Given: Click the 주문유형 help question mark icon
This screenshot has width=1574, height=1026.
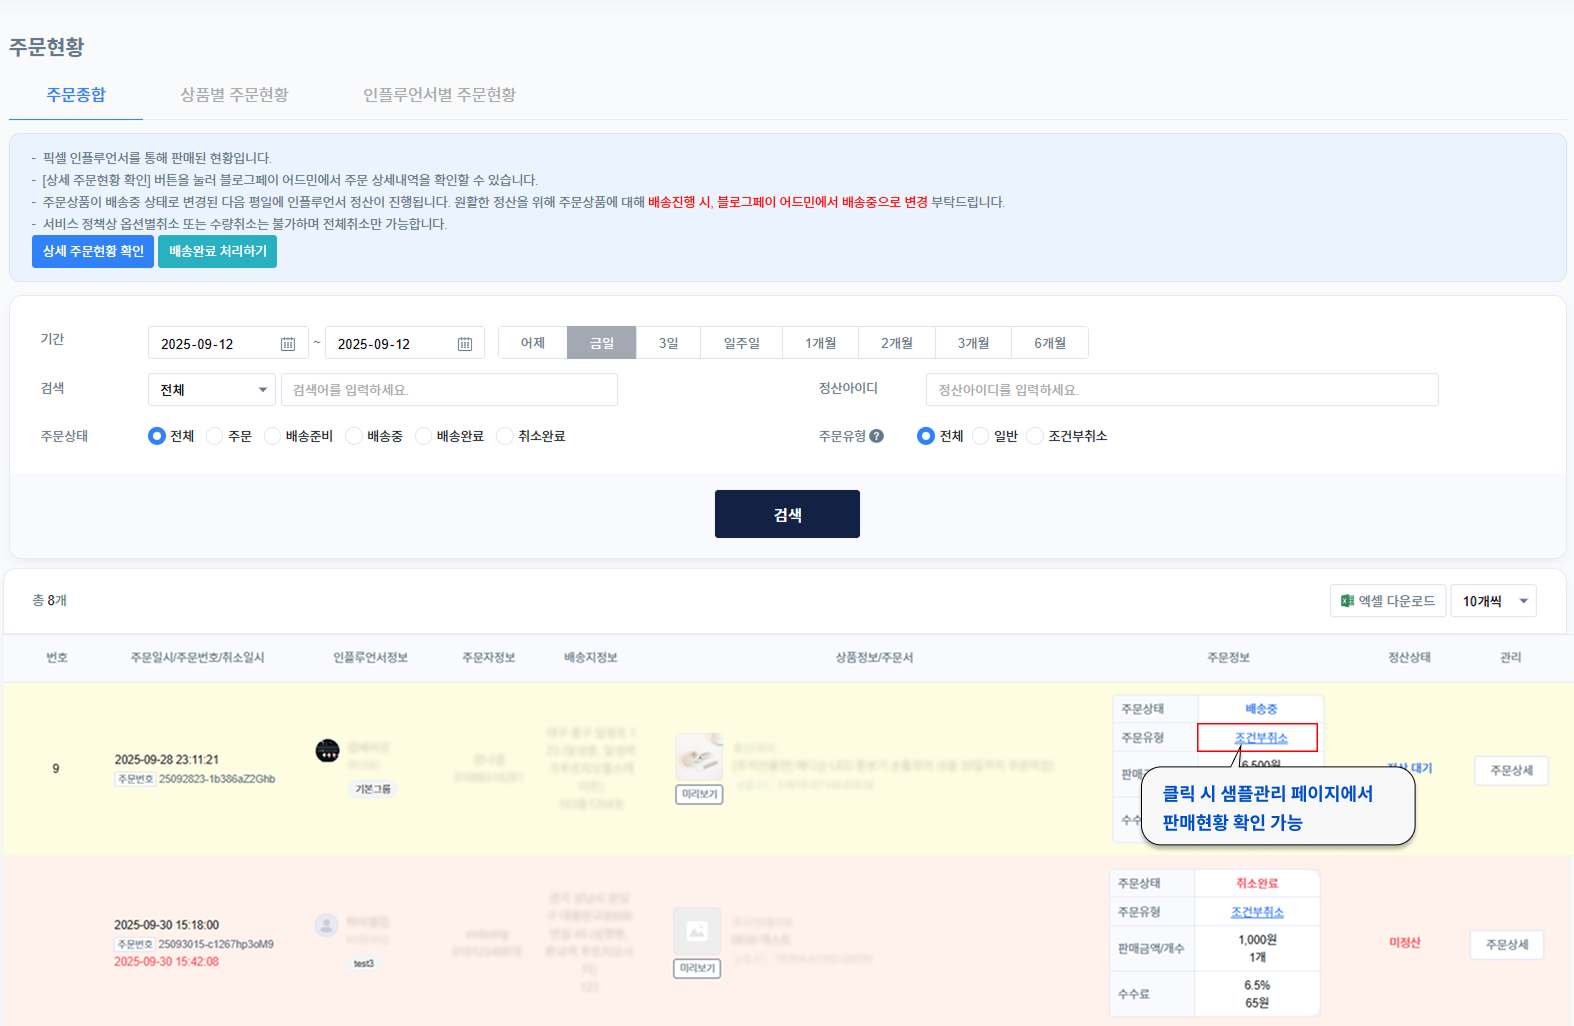Looking at the screenshot, I should [876, 436].
